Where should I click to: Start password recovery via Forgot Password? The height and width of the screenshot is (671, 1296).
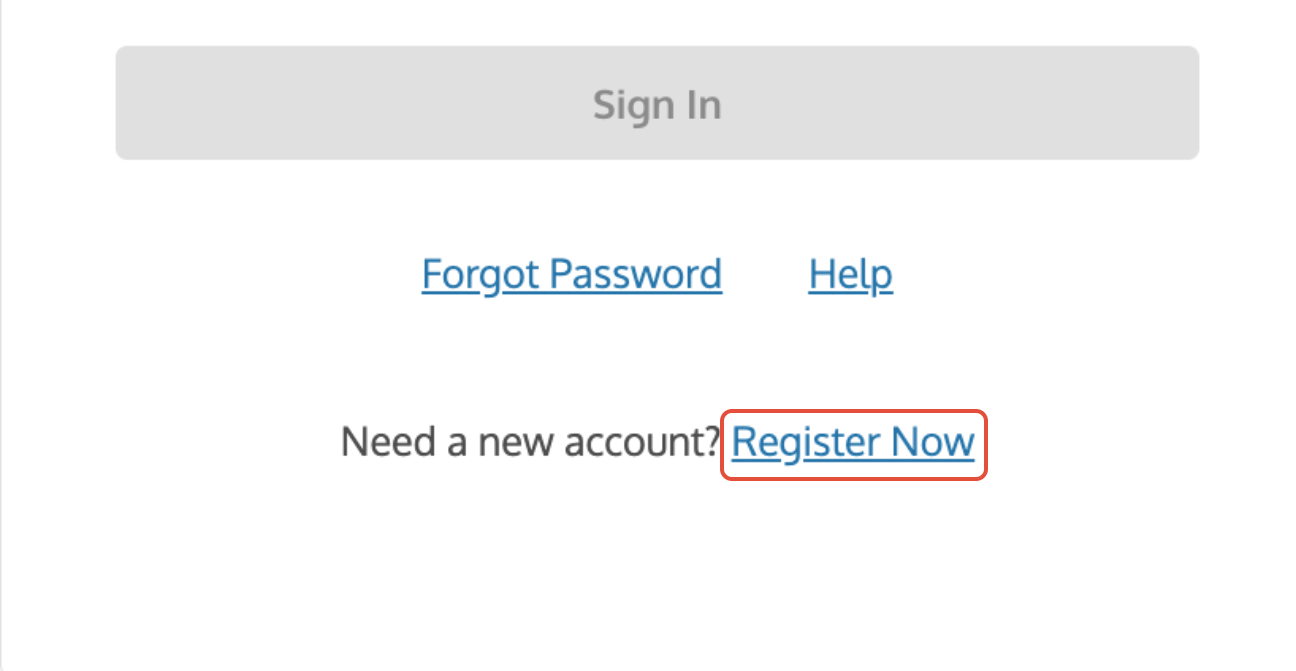tap(571, 274)
